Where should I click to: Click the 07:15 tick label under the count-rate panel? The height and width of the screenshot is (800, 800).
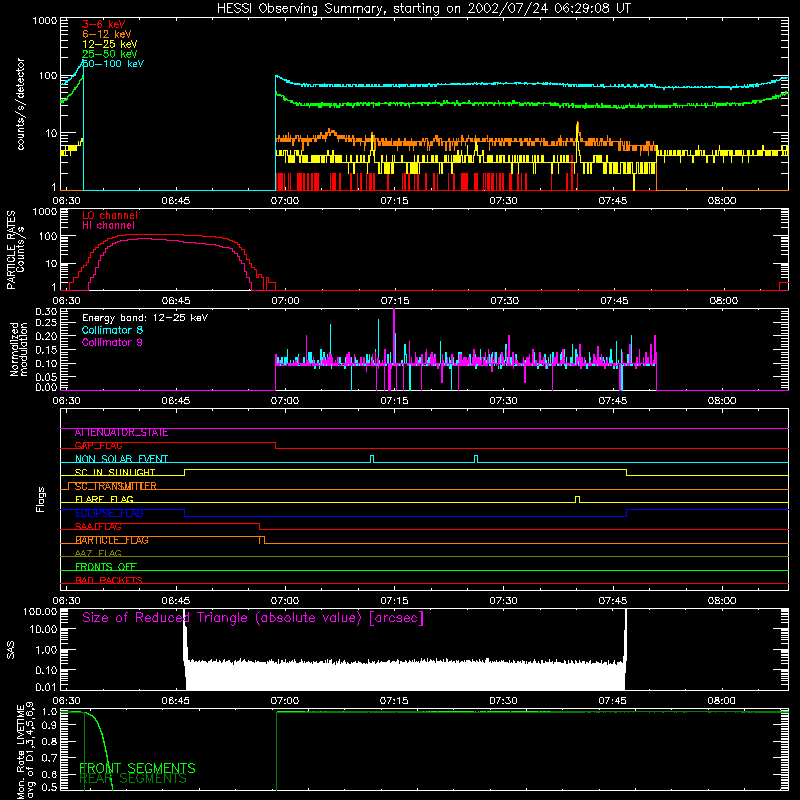[394, 201]
